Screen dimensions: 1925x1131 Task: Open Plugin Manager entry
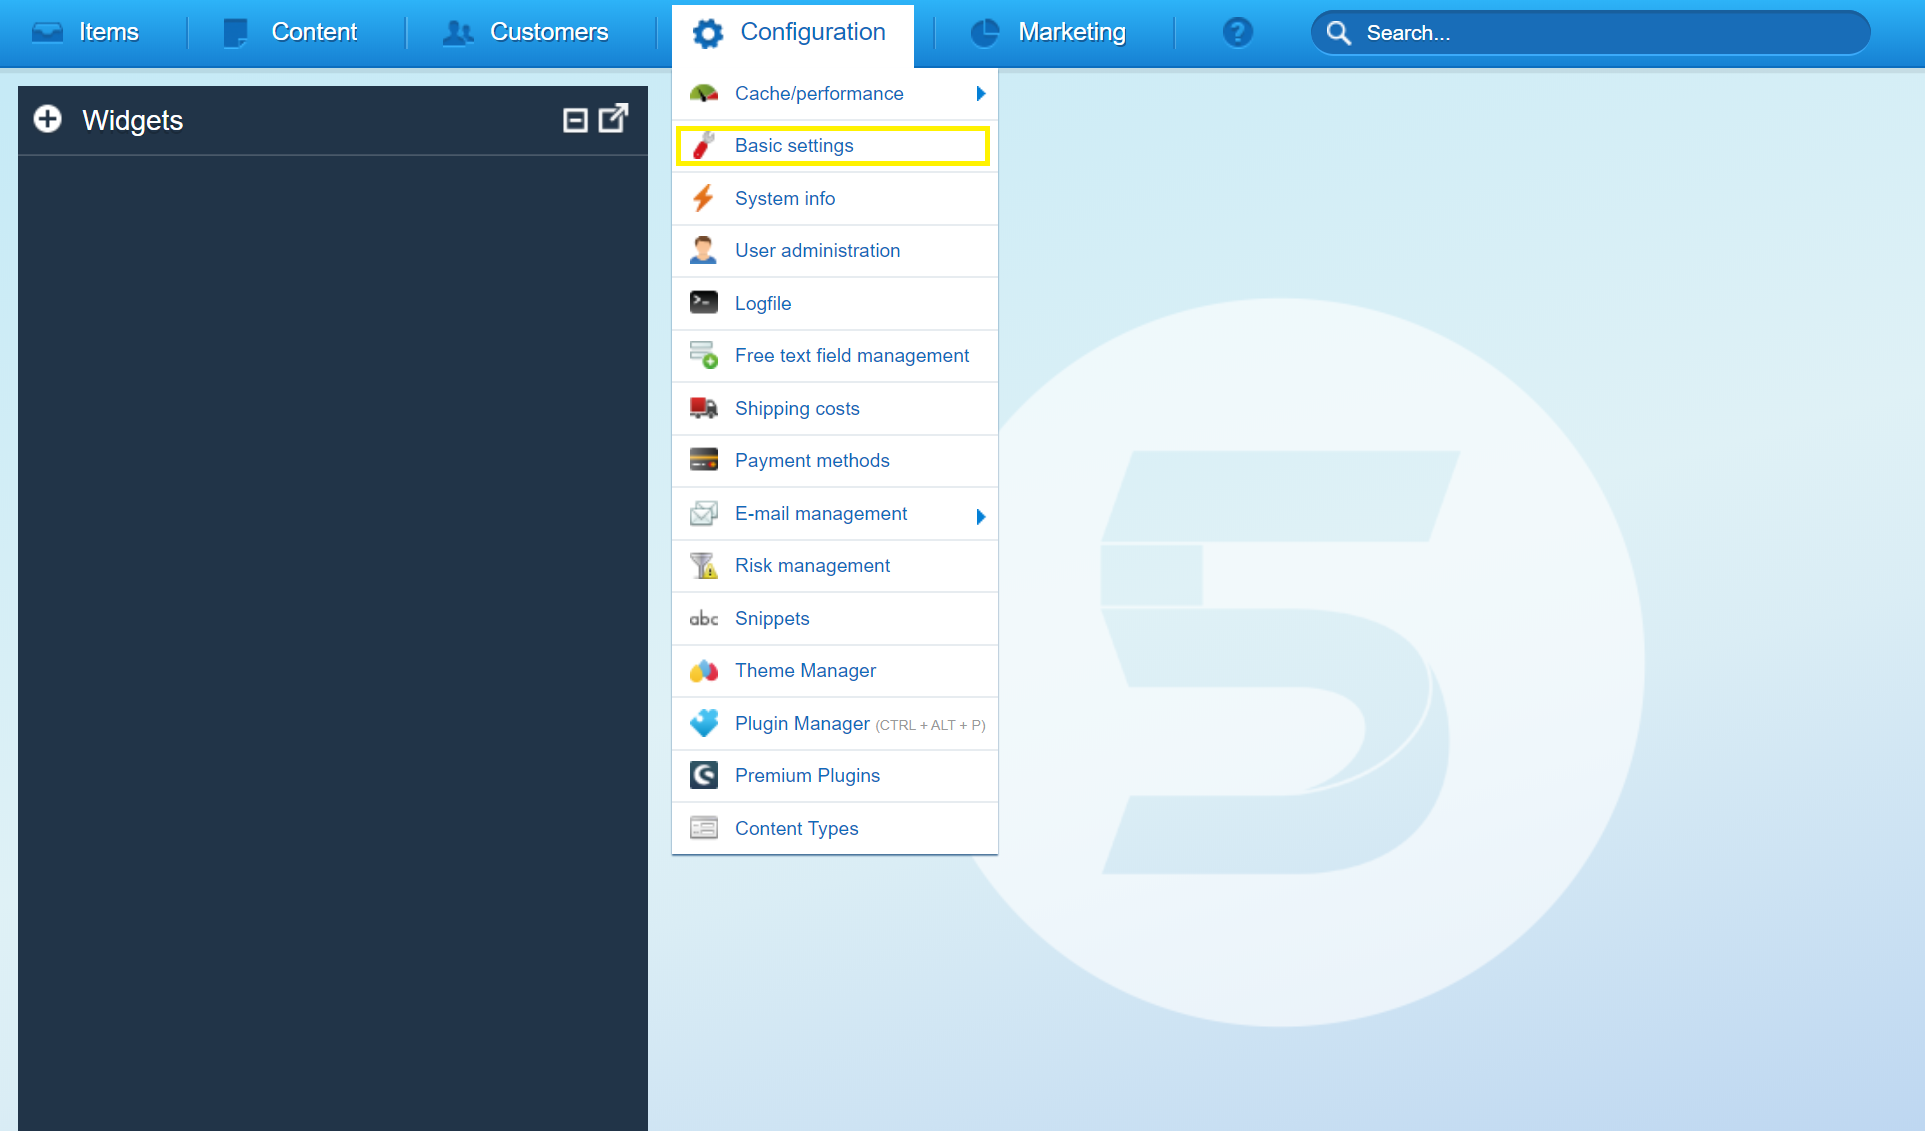(834, 723)
